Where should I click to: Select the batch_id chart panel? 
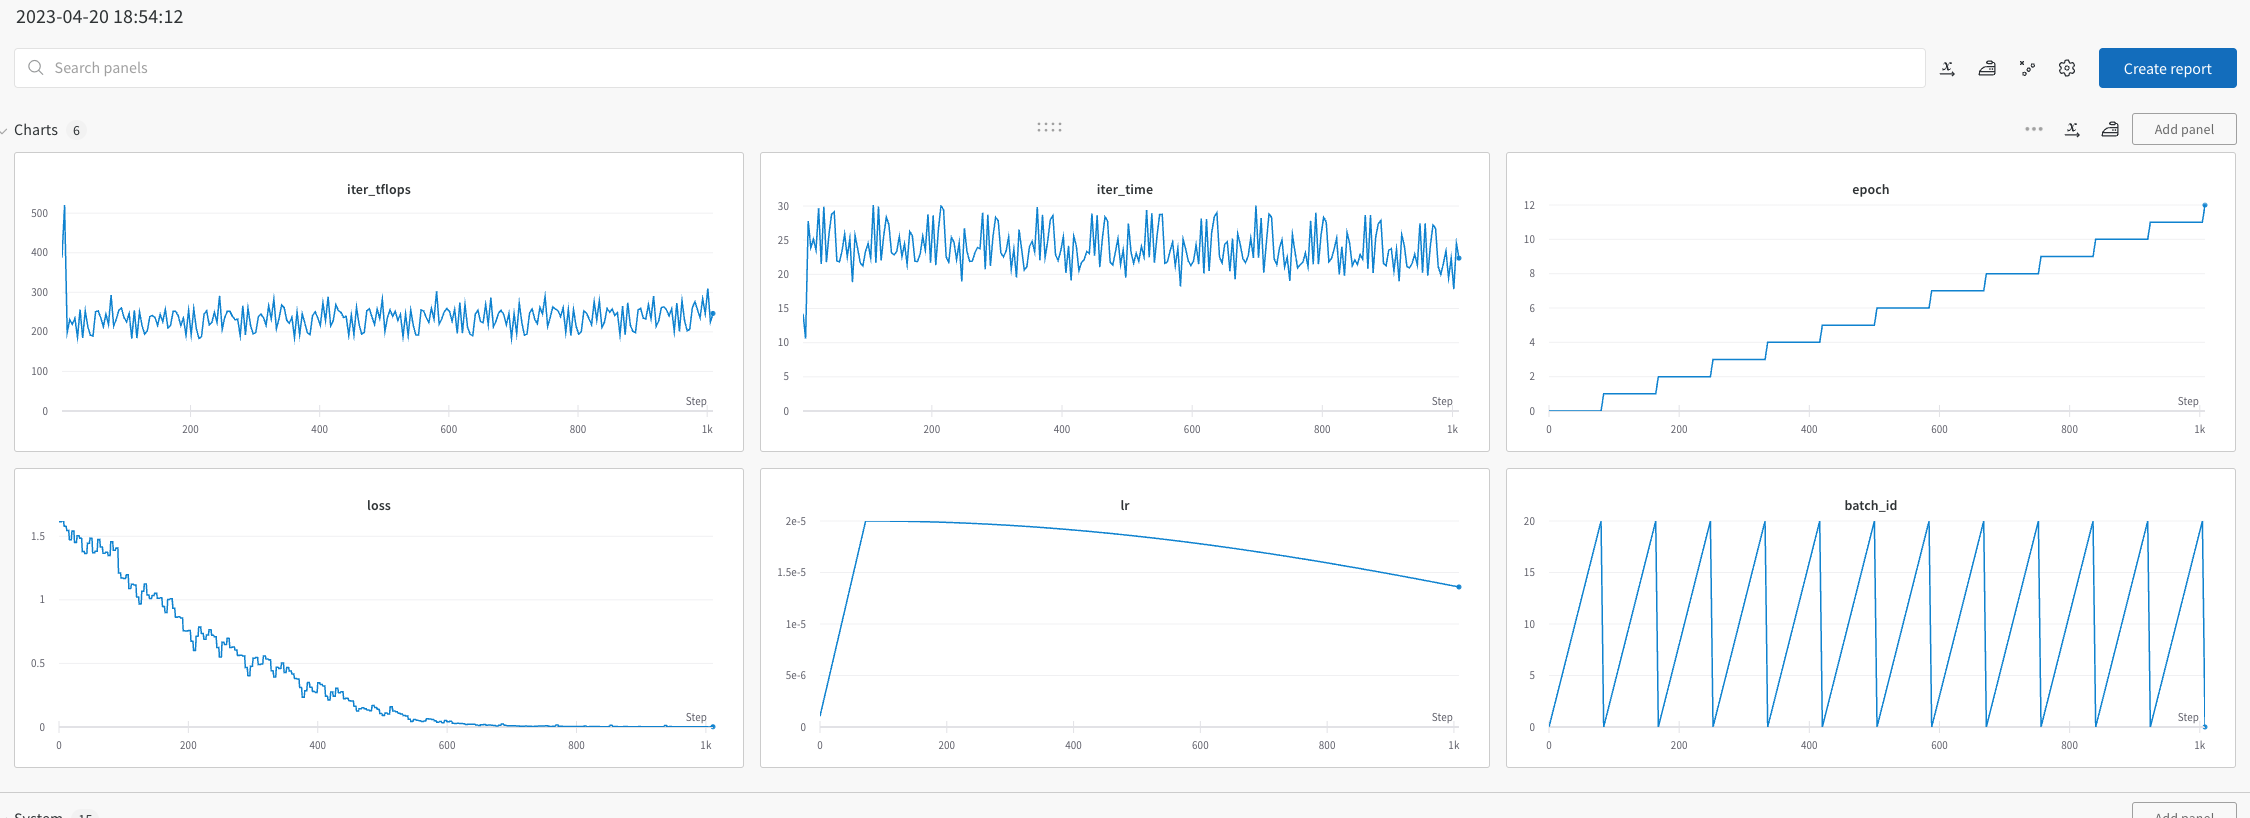[1870, 618]
